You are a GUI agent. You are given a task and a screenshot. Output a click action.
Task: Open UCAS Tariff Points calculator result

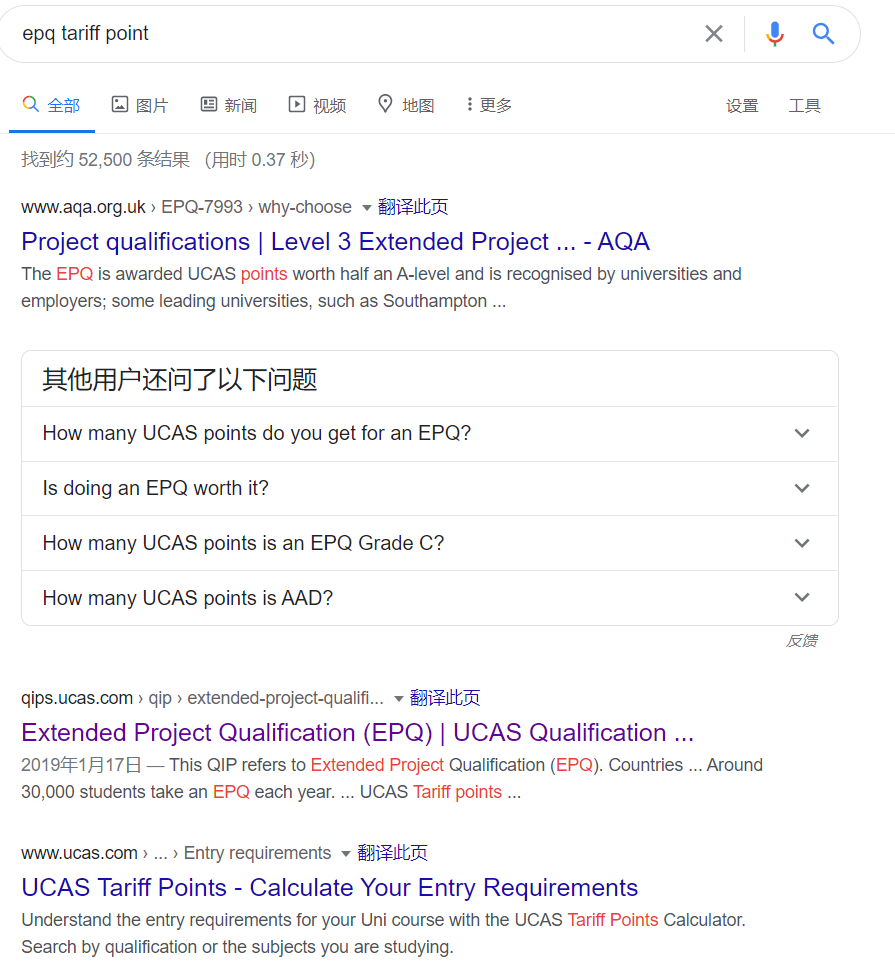(x=329, y=888)
